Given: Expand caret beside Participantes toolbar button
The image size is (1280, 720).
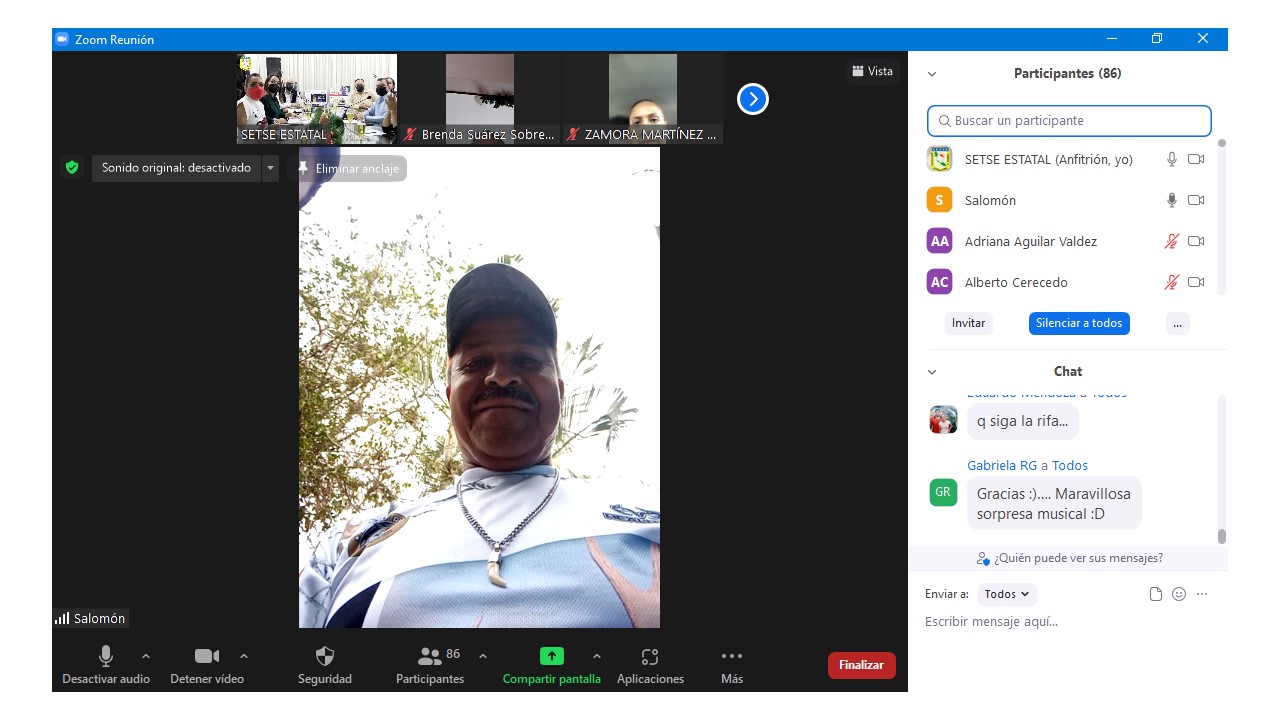Looking at the screenshot, I should [483, 656].
